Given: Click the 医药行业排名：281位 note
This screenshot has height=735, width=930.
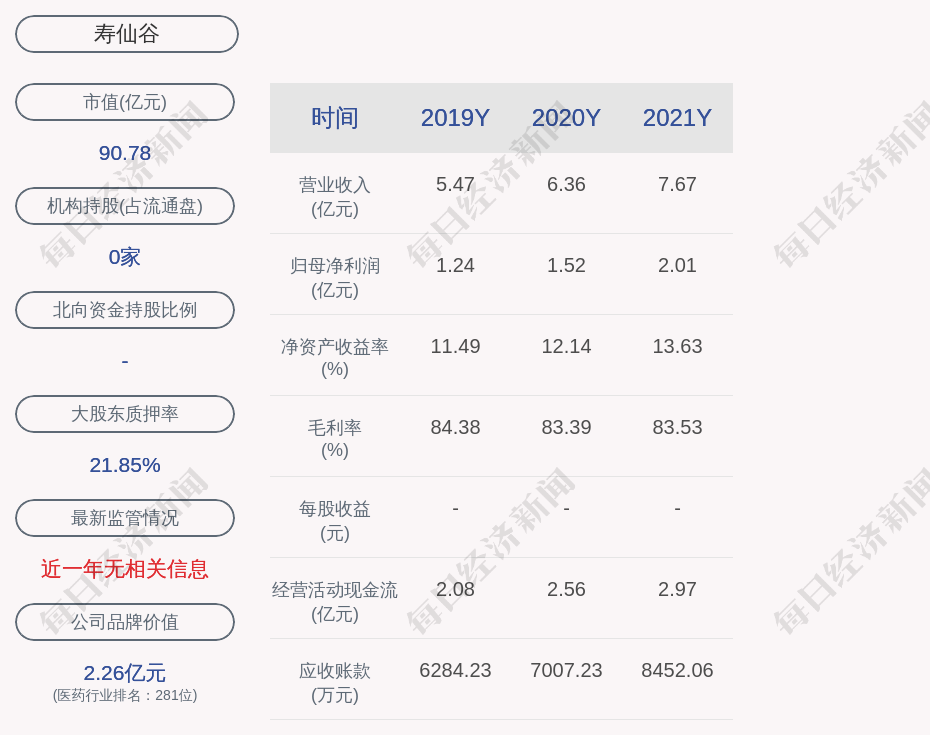Looking at the screenshot, I should click(125, 695).
